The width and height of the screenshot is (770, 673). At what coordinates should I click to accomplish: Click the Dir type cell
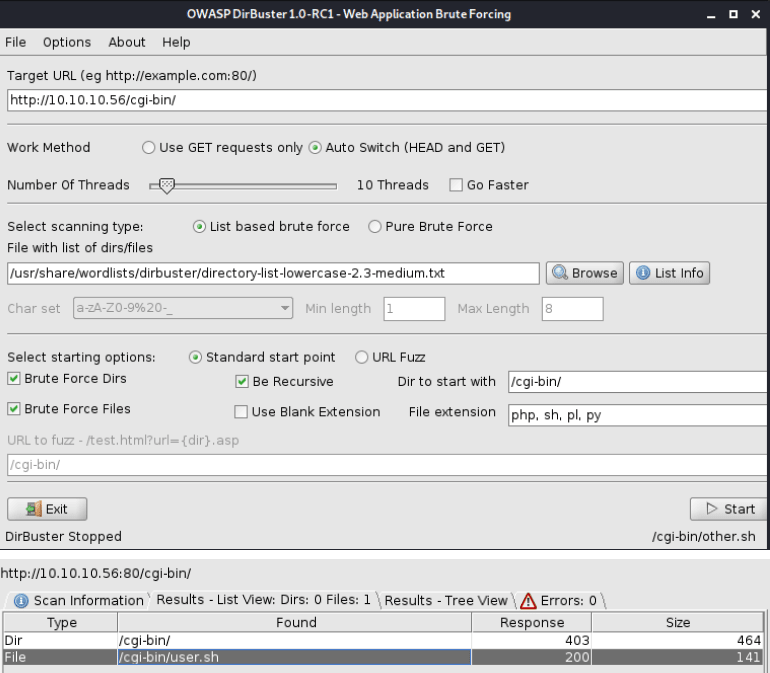point(61,641)
